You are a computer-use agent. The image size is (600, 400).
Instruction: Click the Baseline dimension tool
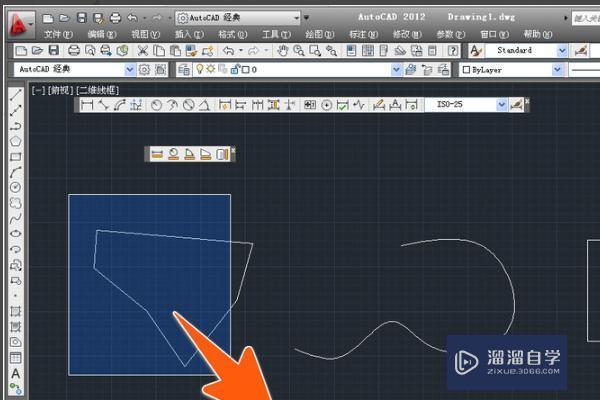240,104
